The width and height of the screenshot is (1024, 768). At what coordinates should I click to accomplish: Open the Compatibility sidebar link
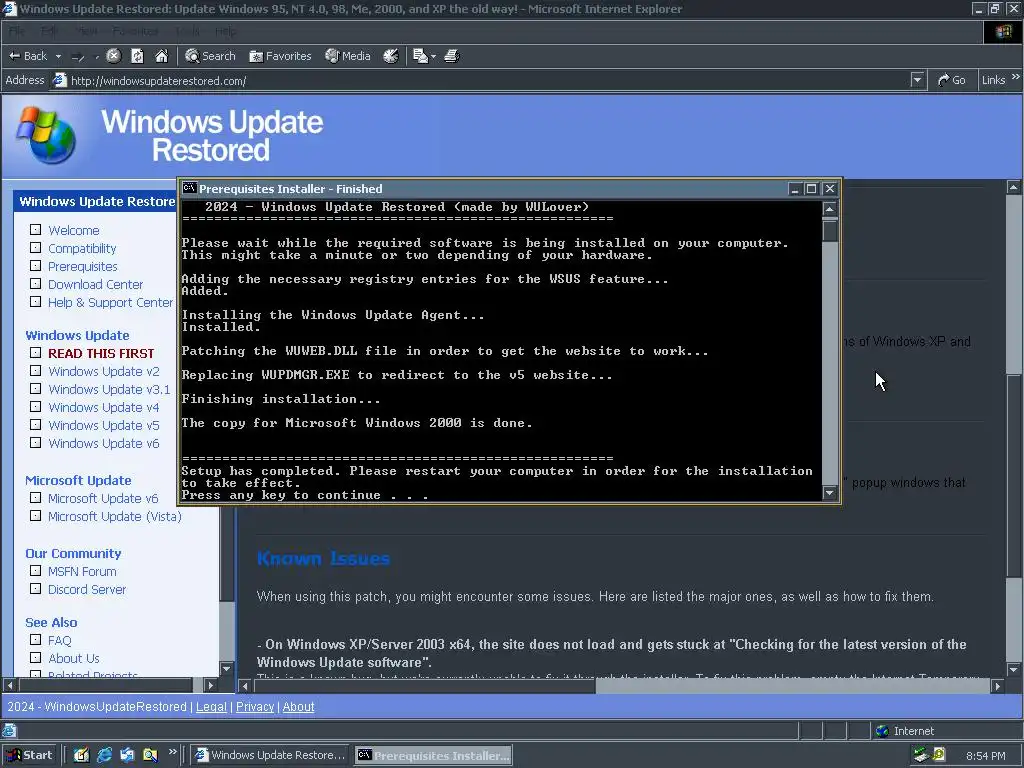point(82,248)
